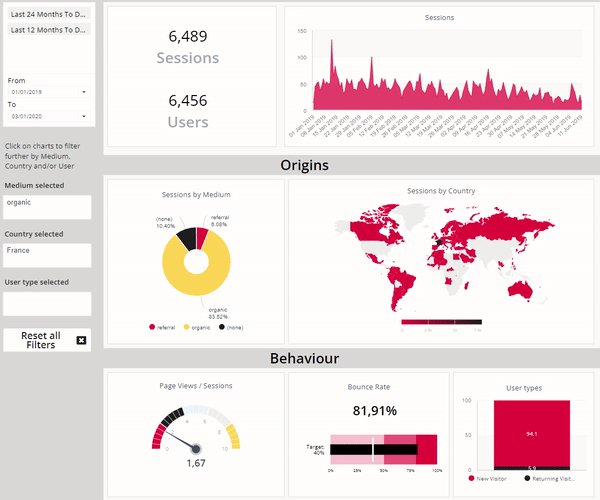Viewport: 600px width, 500px height.
Task: Click the black segment of the gauge
Action: coord(173,417)
